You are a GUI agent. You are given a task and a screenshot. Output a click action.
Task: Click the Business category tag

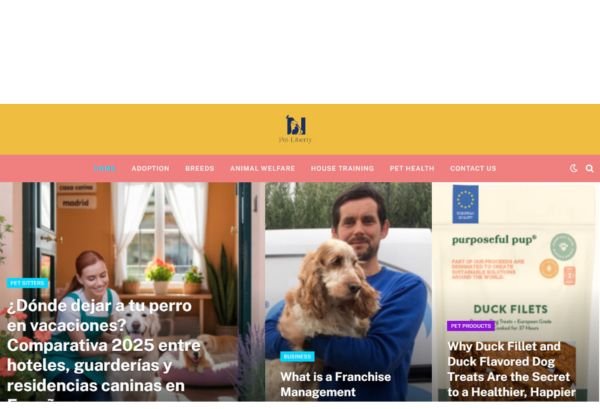point(297,357)
